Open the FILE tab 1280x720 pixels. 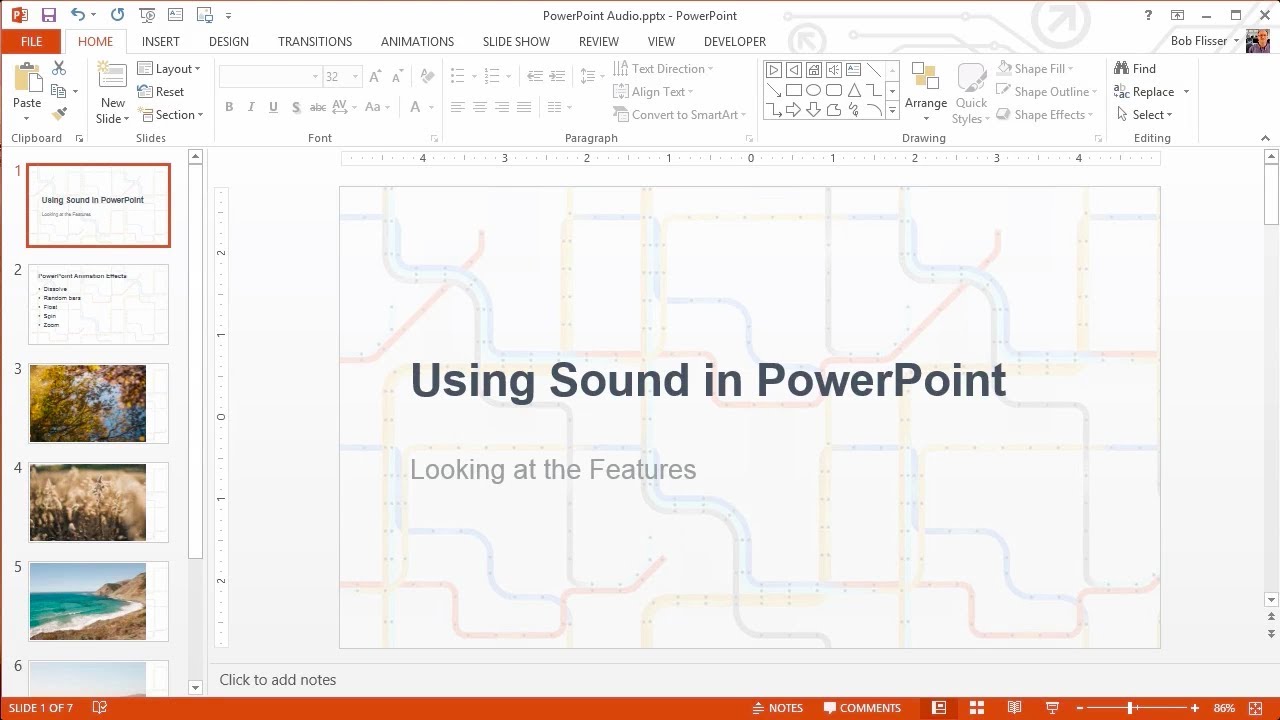click(31, 41)
